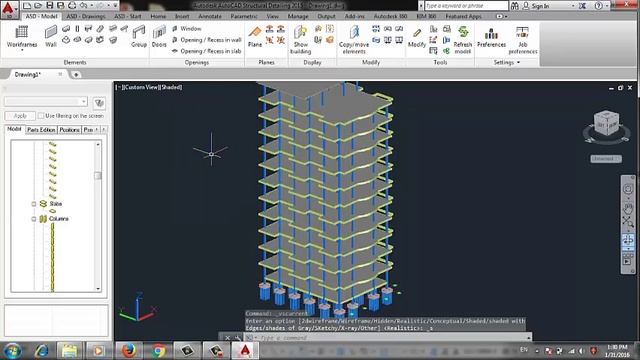Switch to Parts Edition inspector tab
This screenshot has width=640, height=360.
(41, 130)
